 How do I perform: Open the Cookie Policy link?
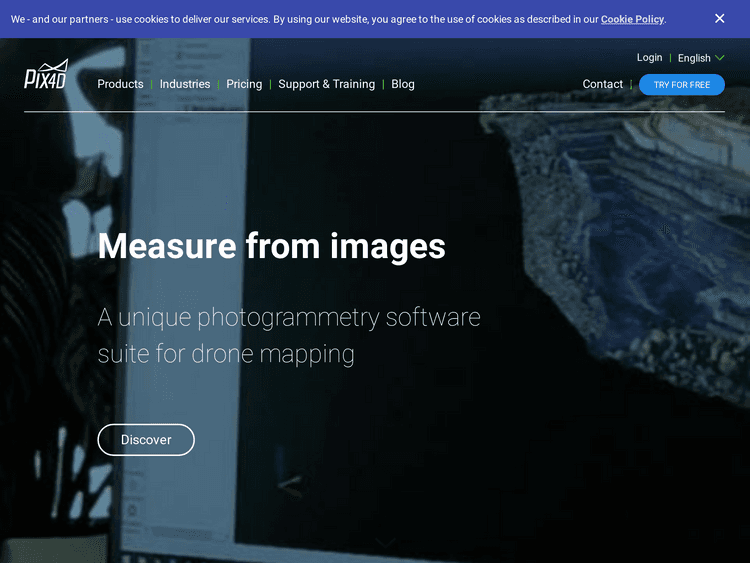(x=632, y=19)
